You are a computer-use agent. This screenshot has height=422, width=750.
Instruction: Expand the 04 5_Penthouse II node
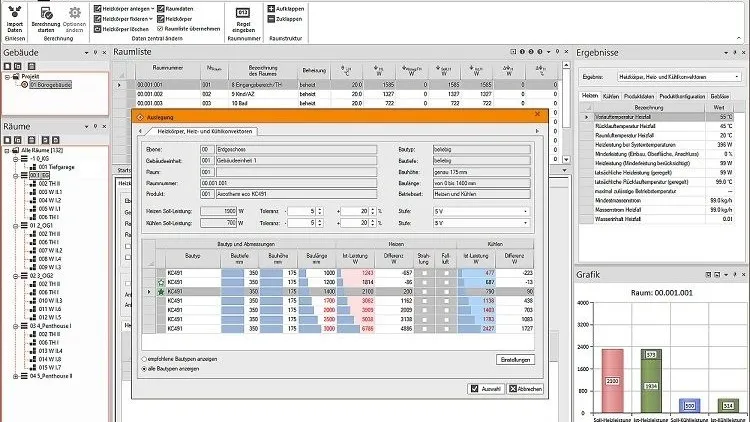tap(16, 376)
